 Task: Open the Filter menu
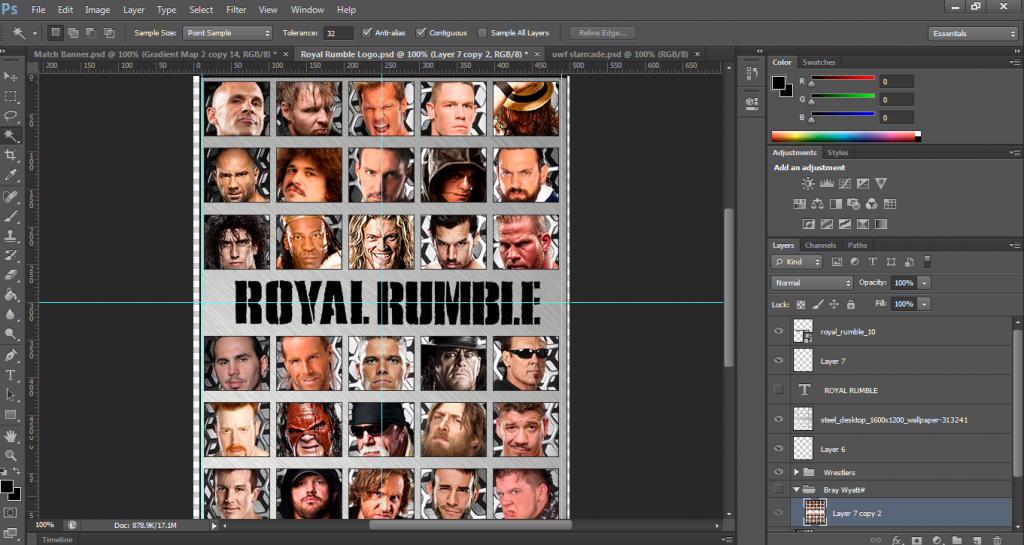pos(236,10)
